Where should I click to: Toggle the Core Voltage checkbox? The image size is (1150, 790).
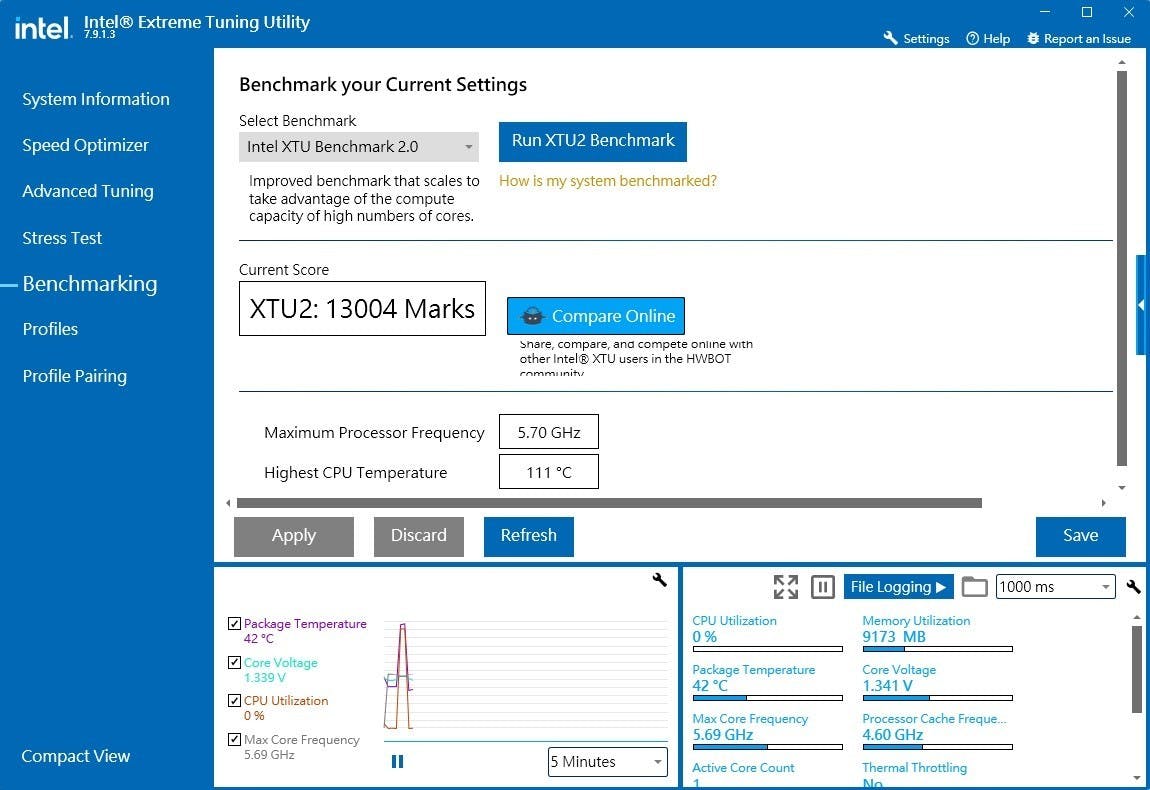click(x=235, y=663)
